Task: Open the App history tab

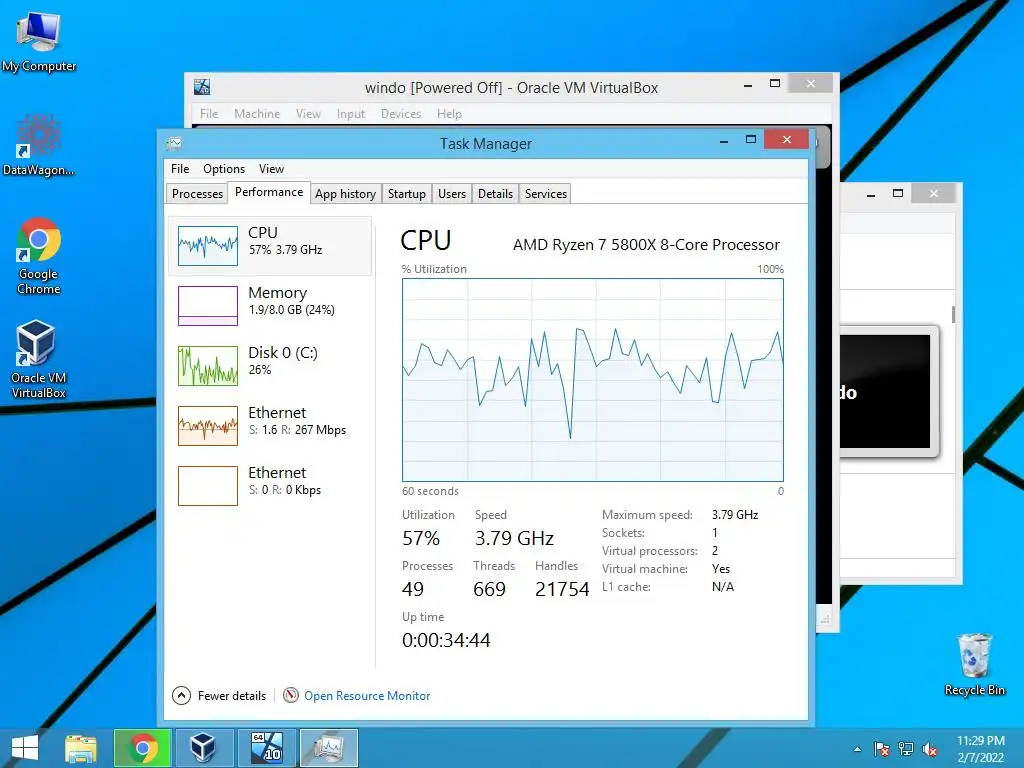Action: (x=345, y=194)
